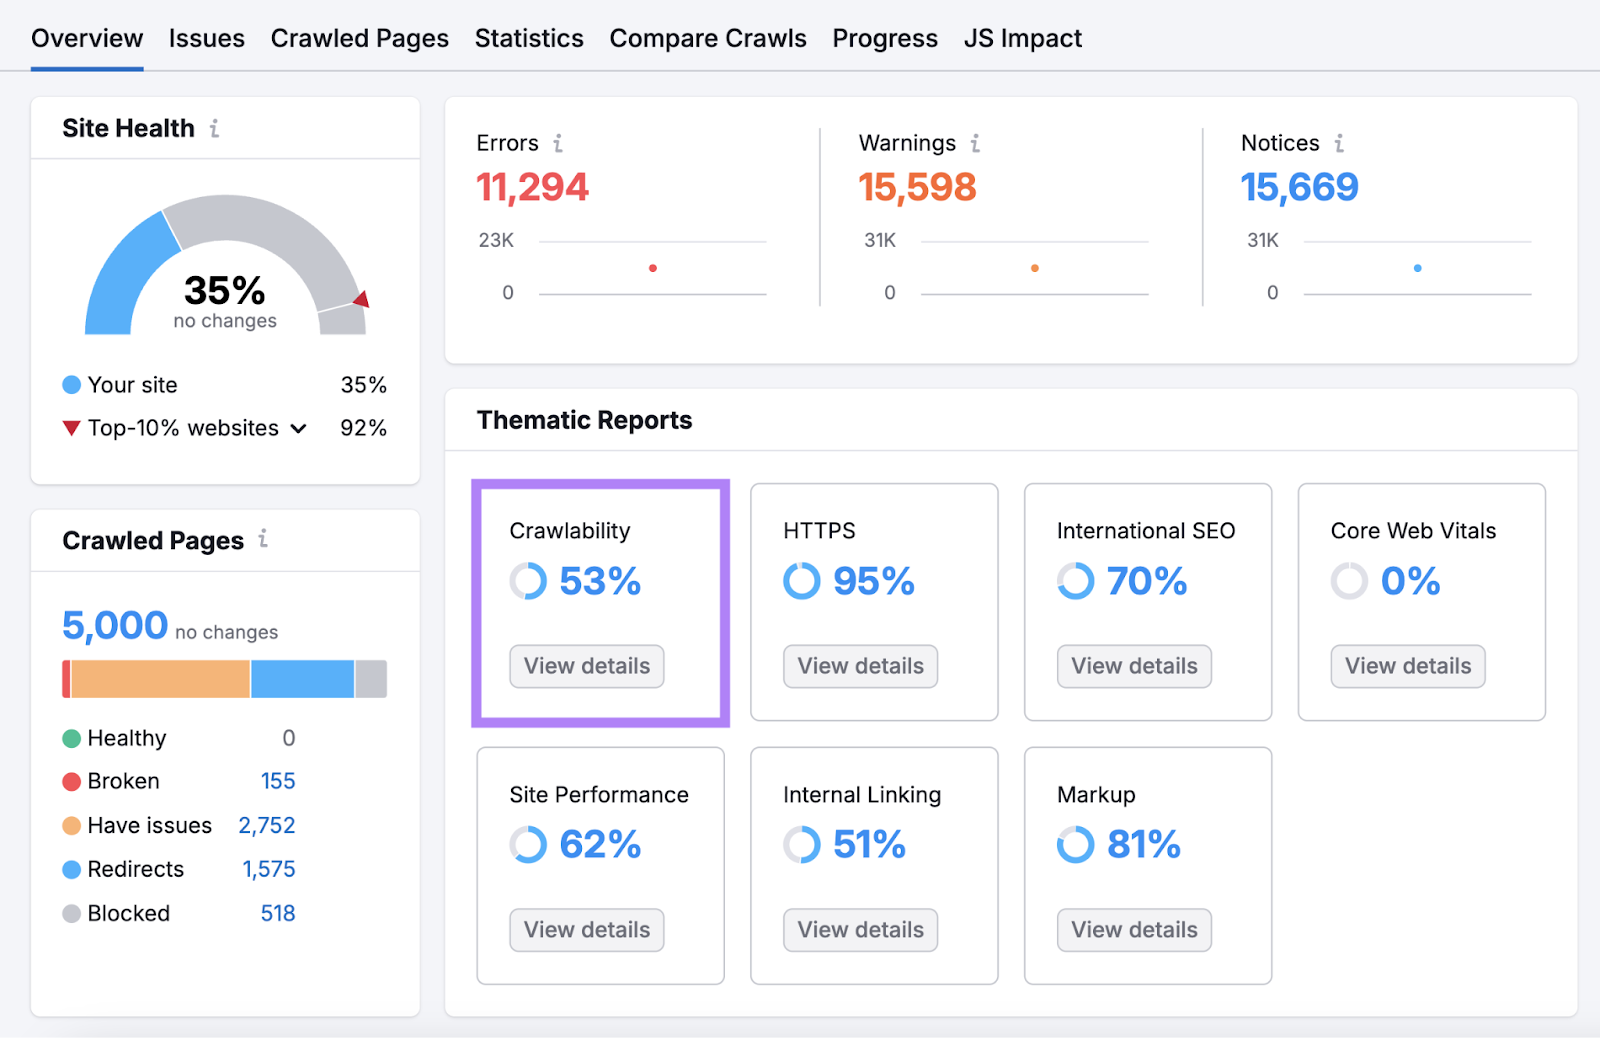Click the Core Web Vitals donut chart
Screen dimensions: 1600x1038
point(1349,581)
